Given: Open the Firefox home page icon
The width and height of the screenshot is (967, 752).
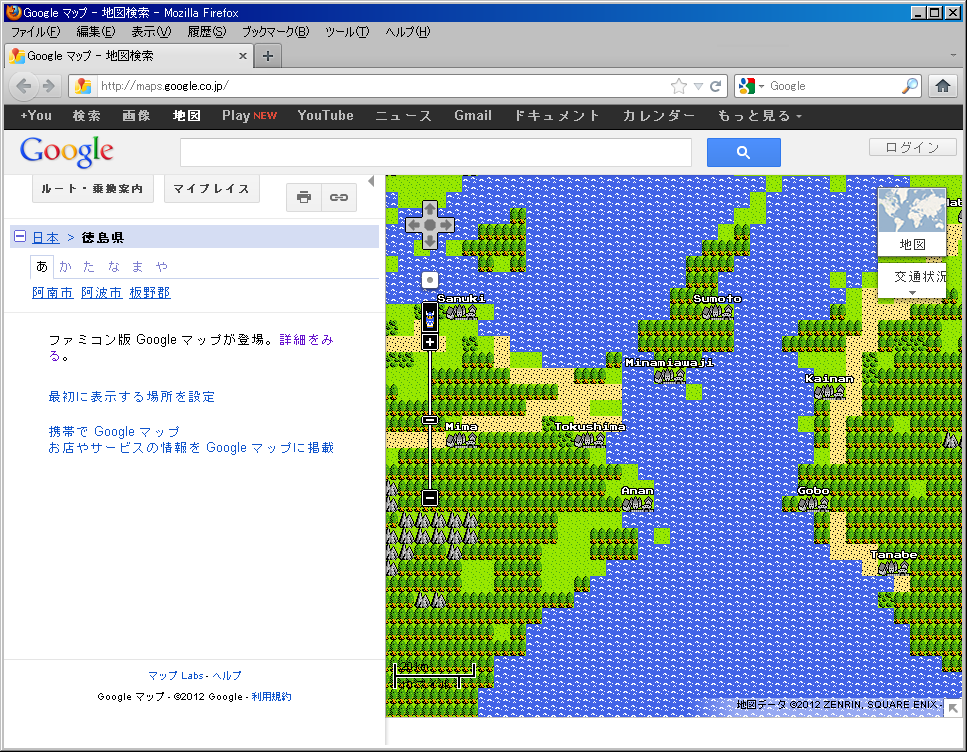Looking at the screenshot, I should (x=942, y=86).
